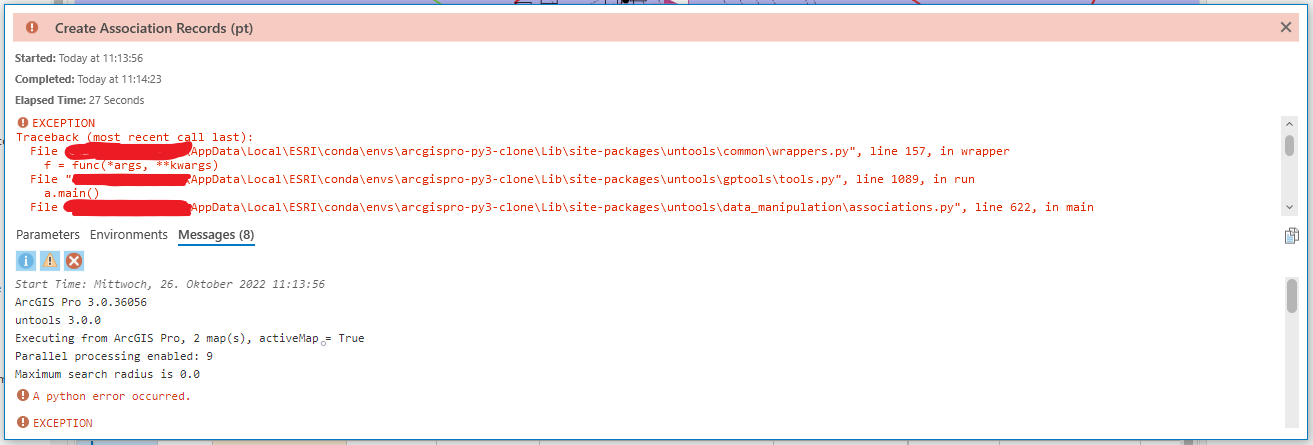Select the wrappers.py line 157 traceback entry

point(520,151)
